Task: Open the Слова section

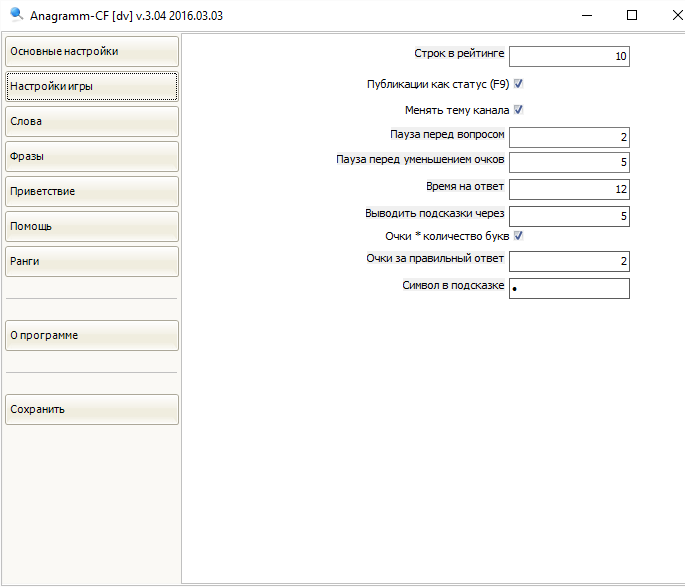Action: point(92,122)
